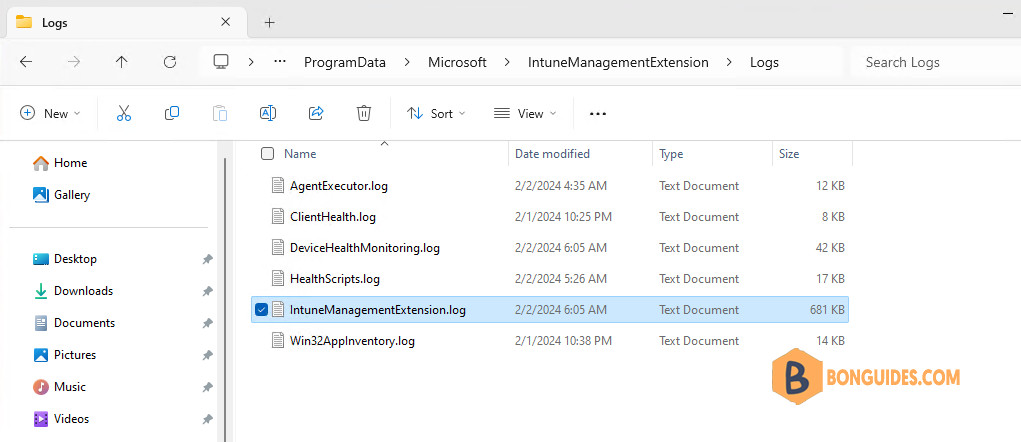
Task: Click the Delete trash icon
Action: coord(364,113)
